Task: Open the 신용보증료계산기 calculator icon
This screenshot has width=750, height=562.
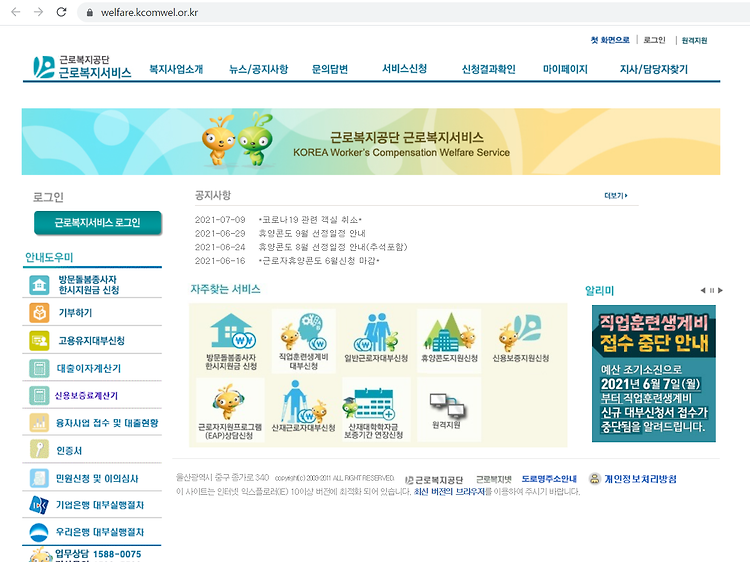Action: (x=39, y=396)
